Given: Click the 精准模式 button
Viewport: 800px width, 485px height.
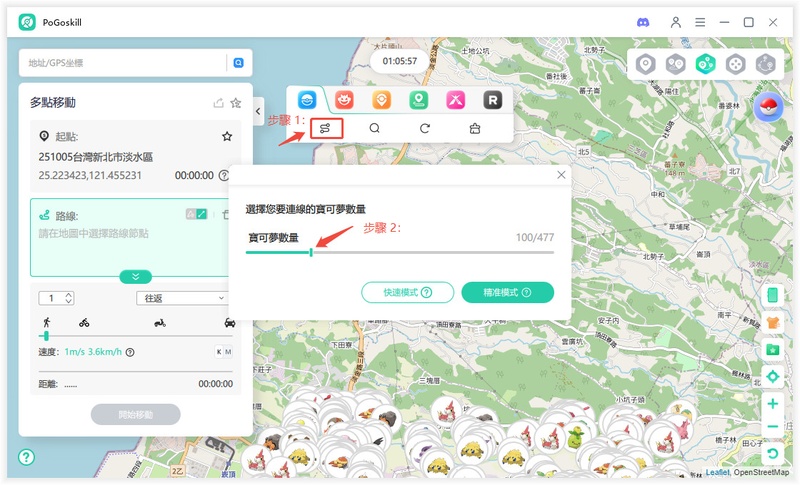Looking at the screenshot, I should pyautogui.click(x=507, y=292).
